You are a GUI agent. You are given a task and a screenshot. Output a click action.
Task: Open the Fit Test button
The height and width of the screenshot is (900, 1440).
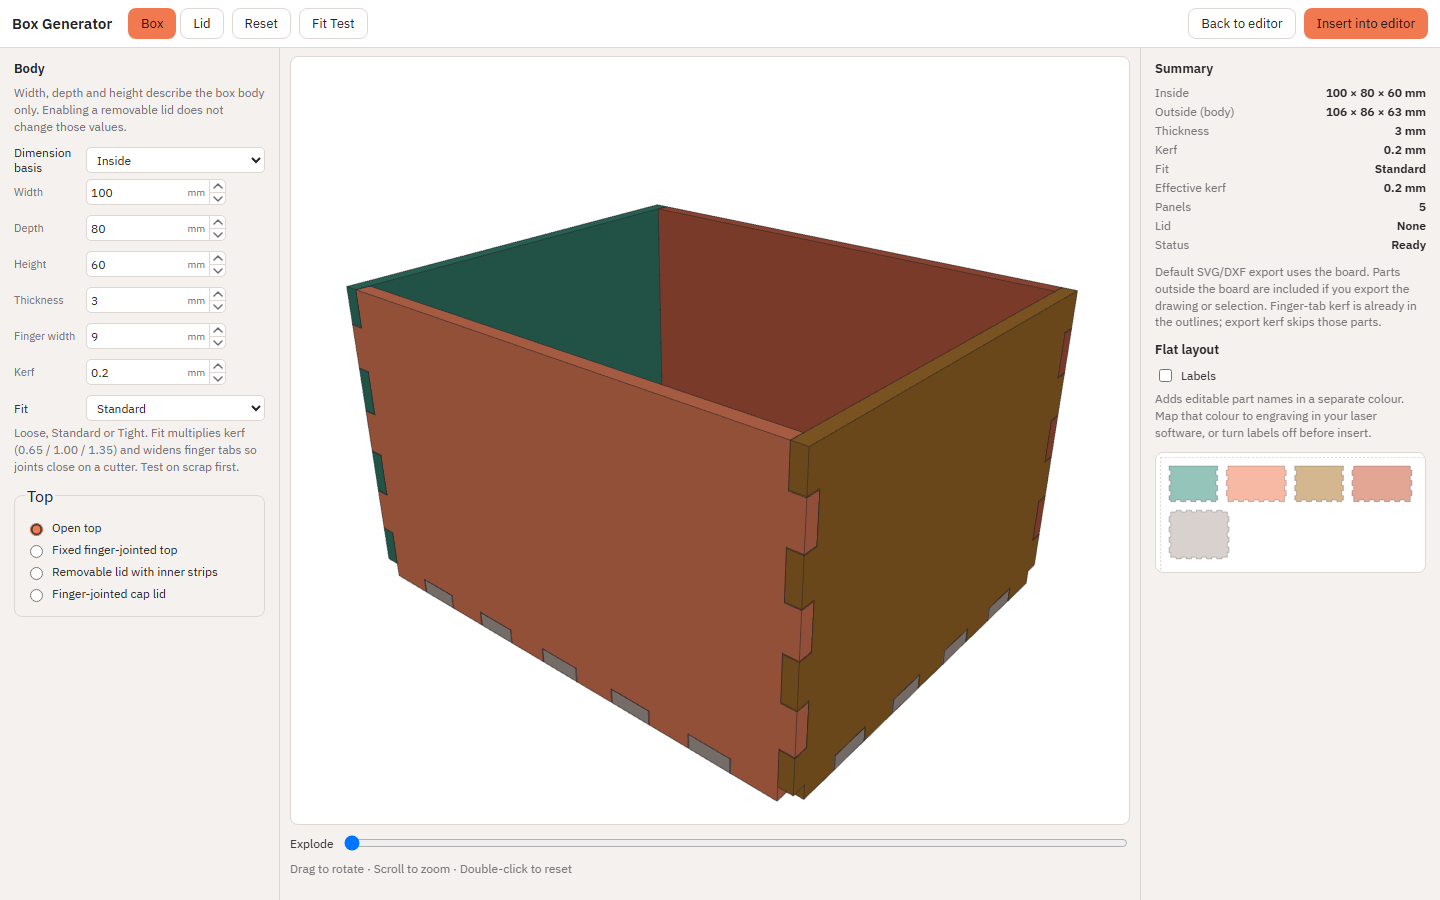coord(333,23)
